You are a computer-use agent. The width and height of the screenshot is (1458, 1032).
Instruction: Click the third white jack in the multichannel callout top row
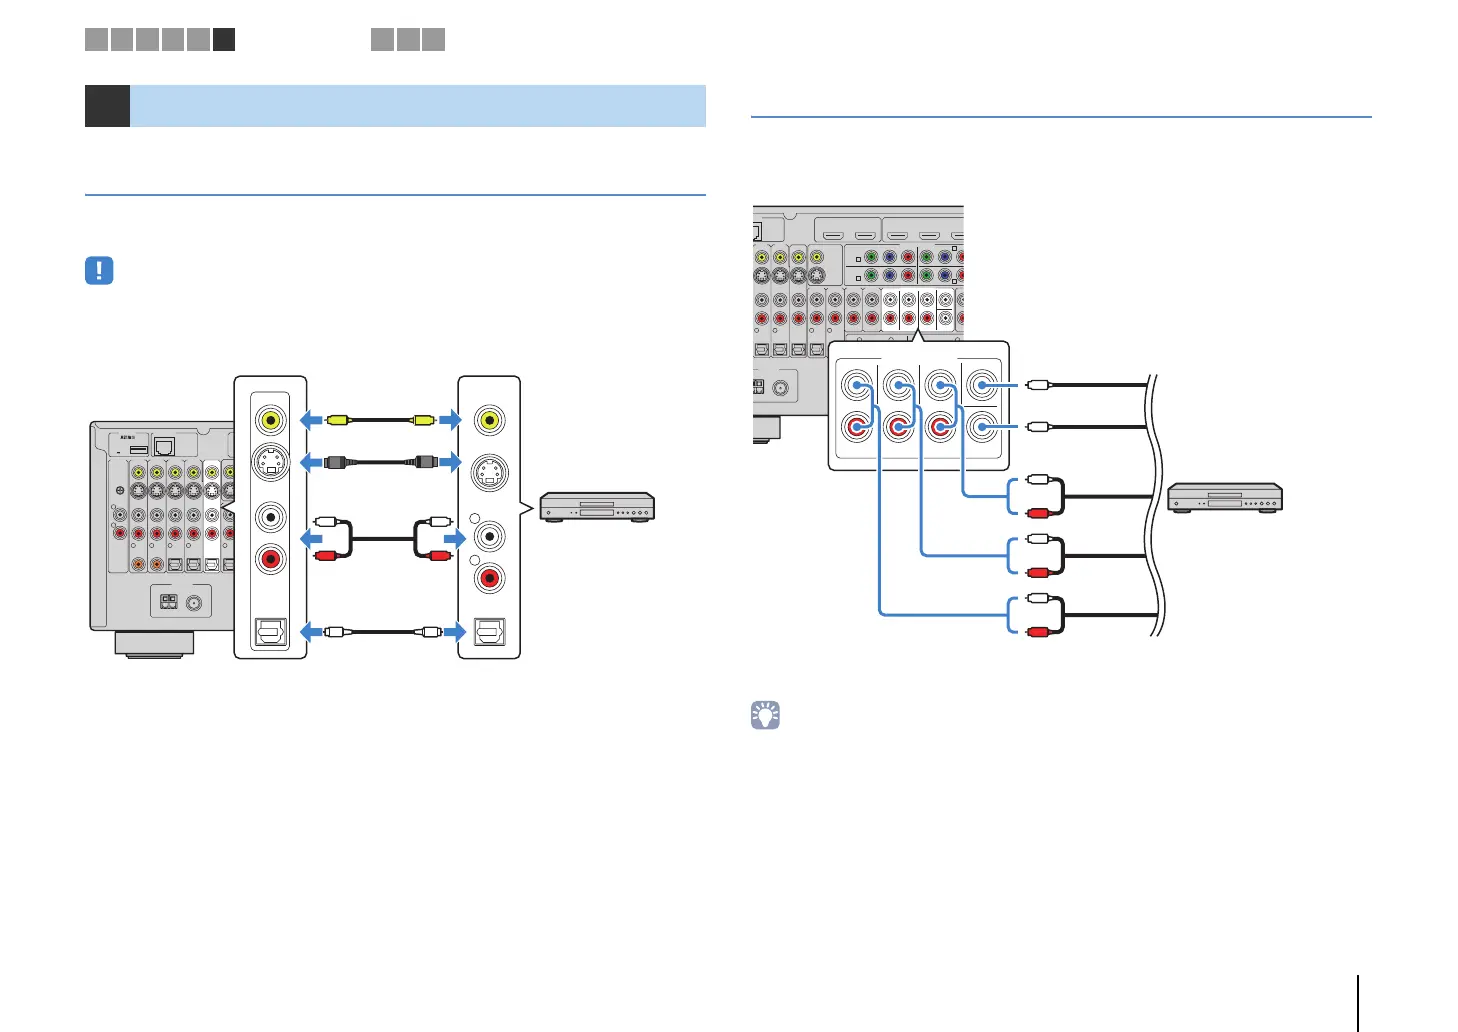coord(940,385)
